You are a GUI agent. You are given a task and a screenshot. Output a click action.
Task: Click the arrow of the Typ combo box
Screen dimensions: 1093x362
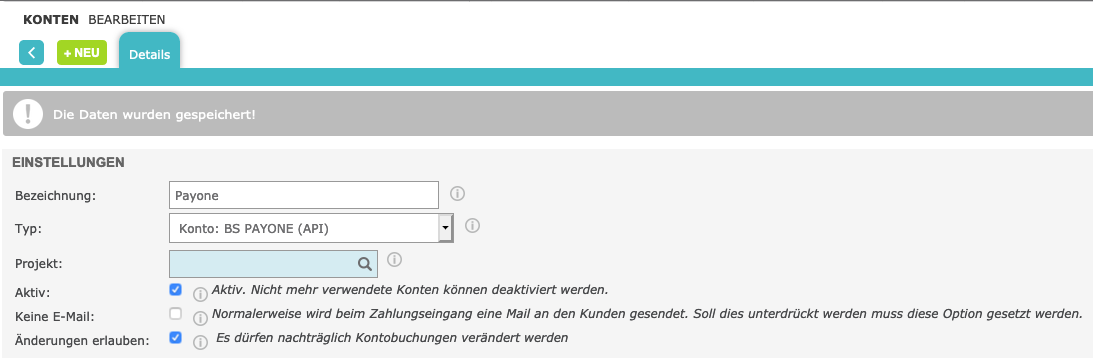coord(445,228)
